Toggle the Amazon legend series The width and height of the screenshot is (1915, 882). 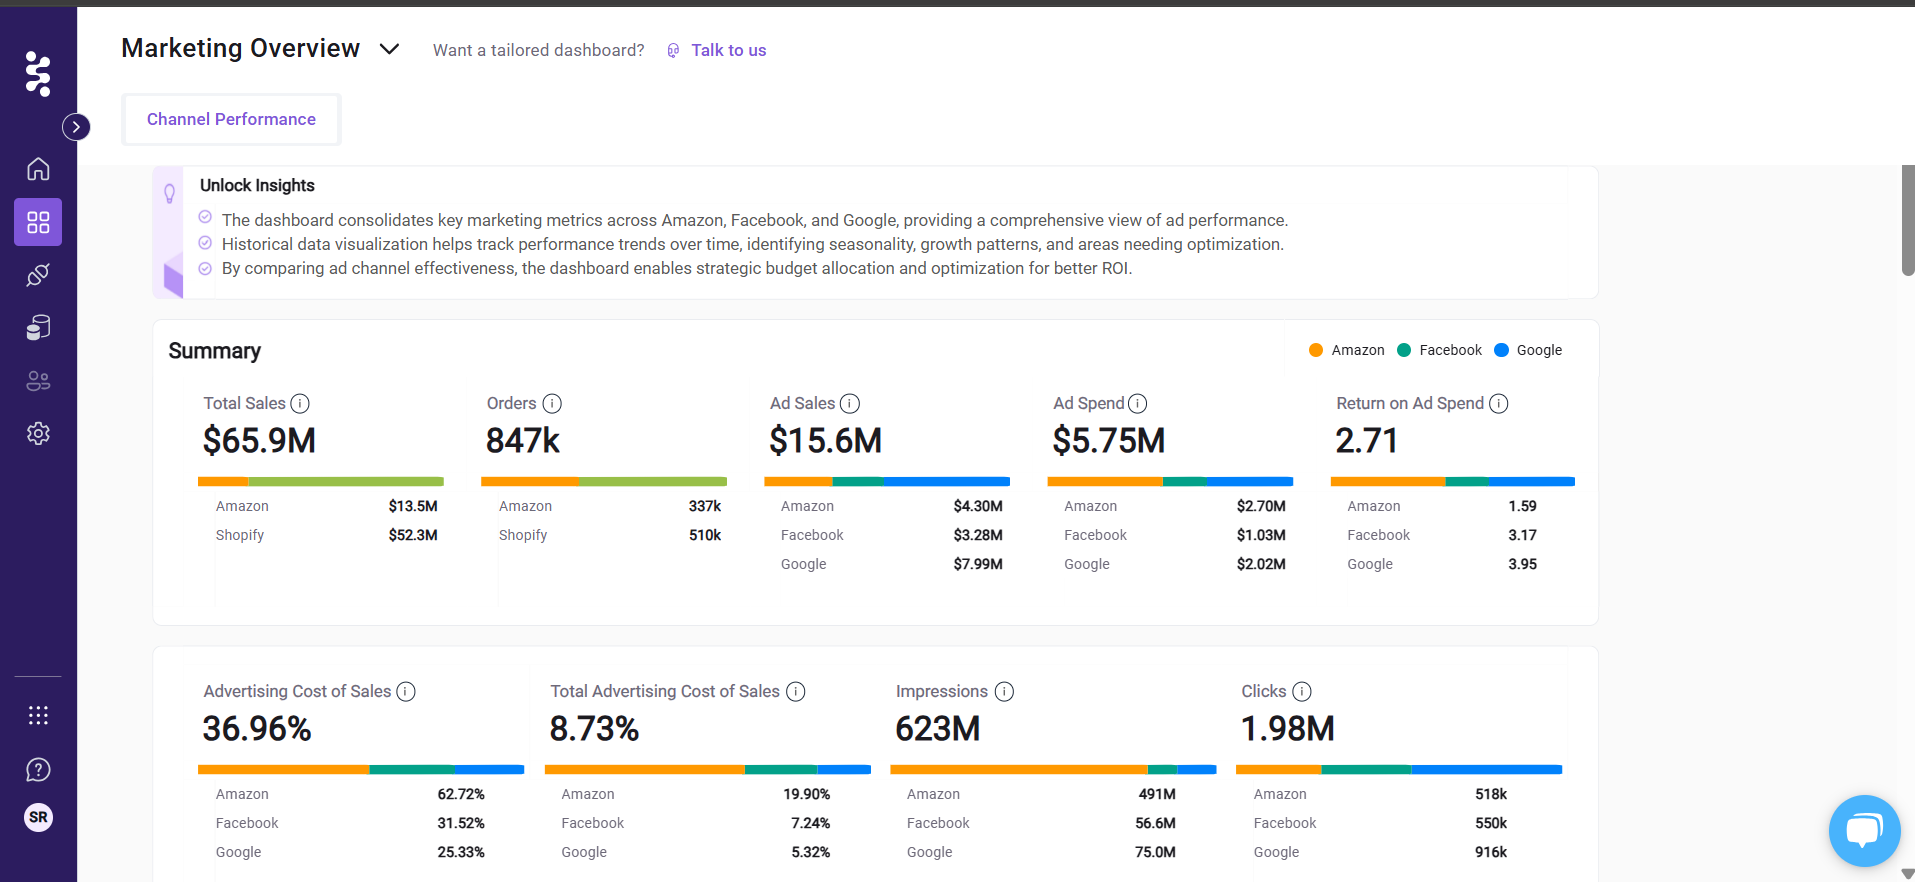pos(1347,350)
